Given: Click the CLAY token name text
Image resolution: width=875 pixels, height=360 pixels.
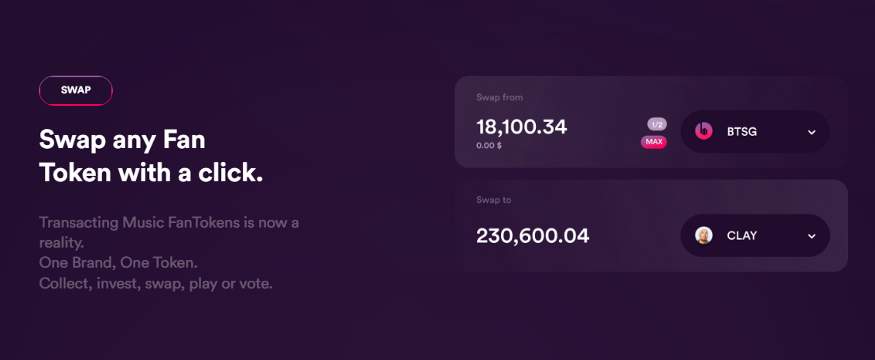Looking at the screenshot, I should pos(742,236).
